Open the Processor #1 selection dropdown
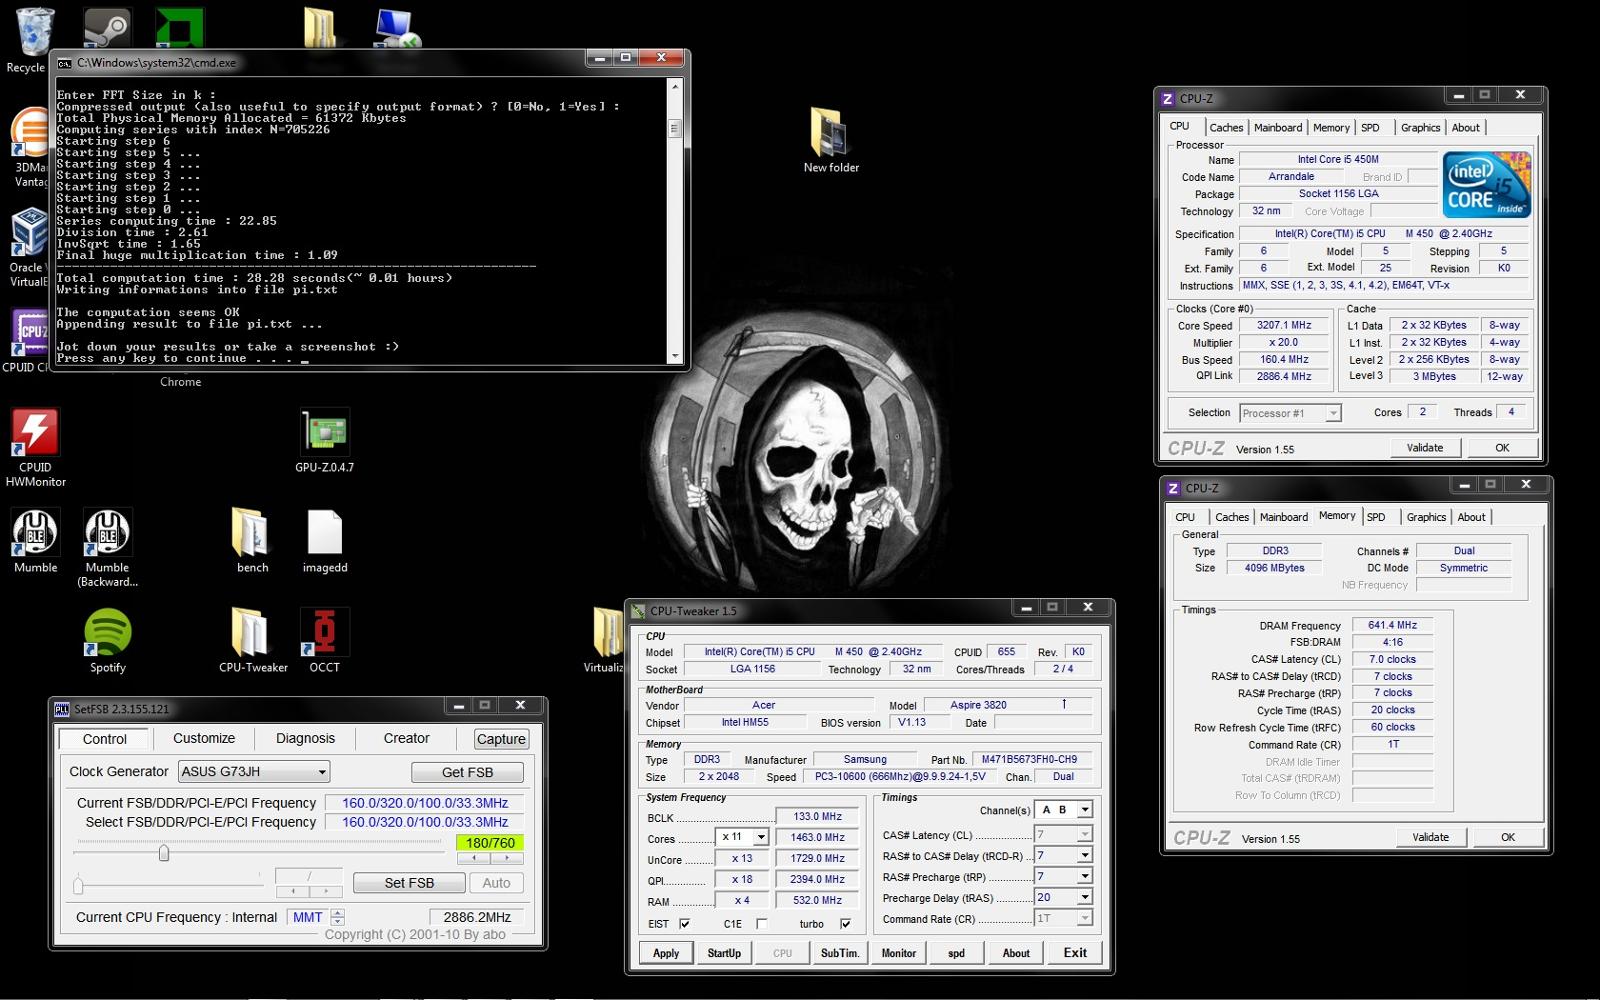1600x1000 pixels. pyautogui.click(x=1290, y=413)
